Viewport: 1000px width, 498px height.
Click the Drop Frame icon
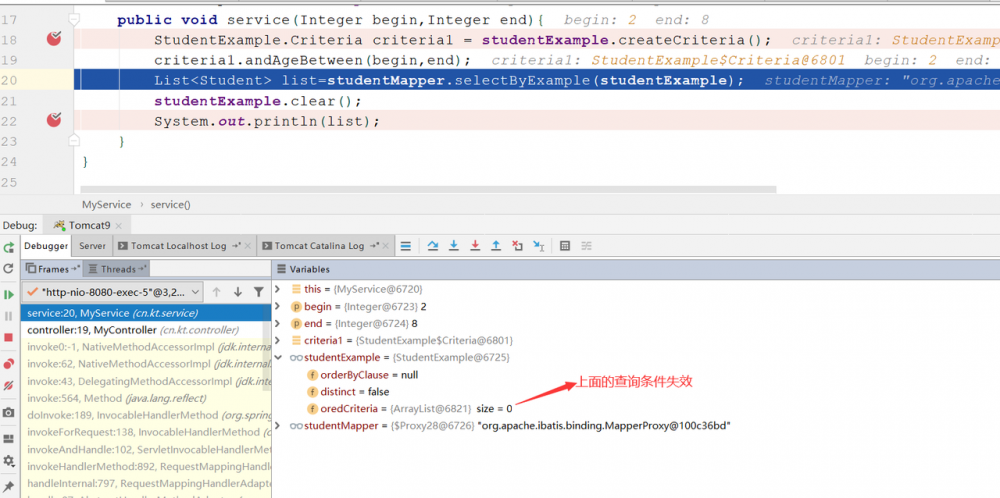pos(517,245)
